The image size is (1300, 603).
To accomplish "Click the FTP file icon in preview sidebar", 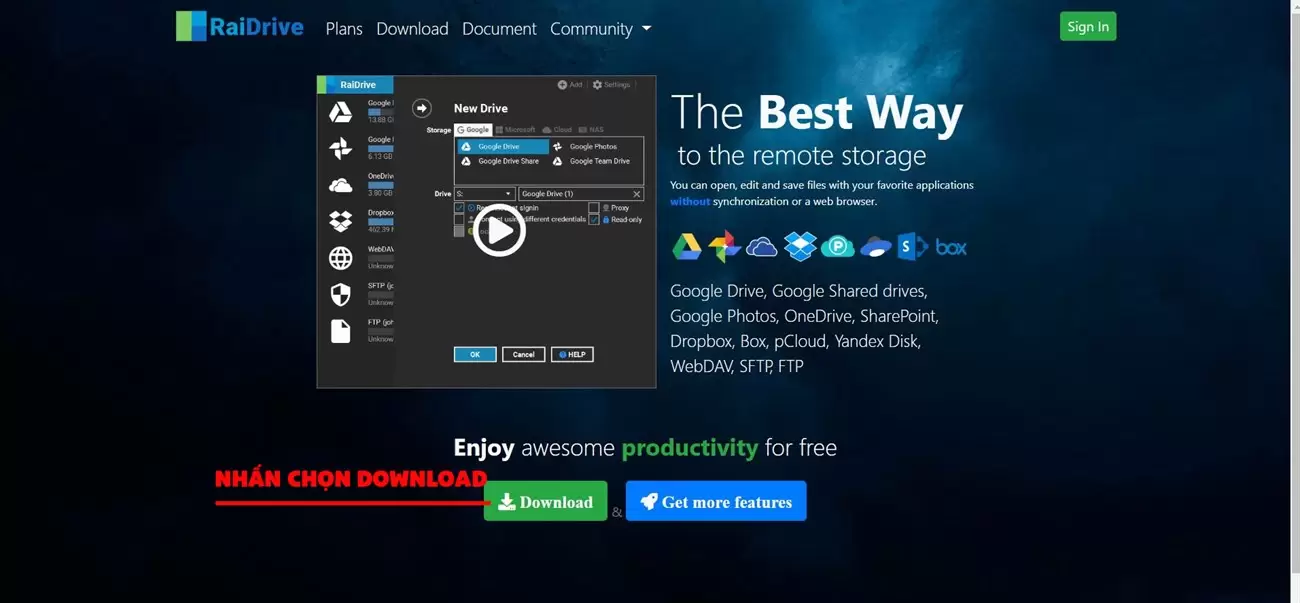I will [x=341, y=331].
